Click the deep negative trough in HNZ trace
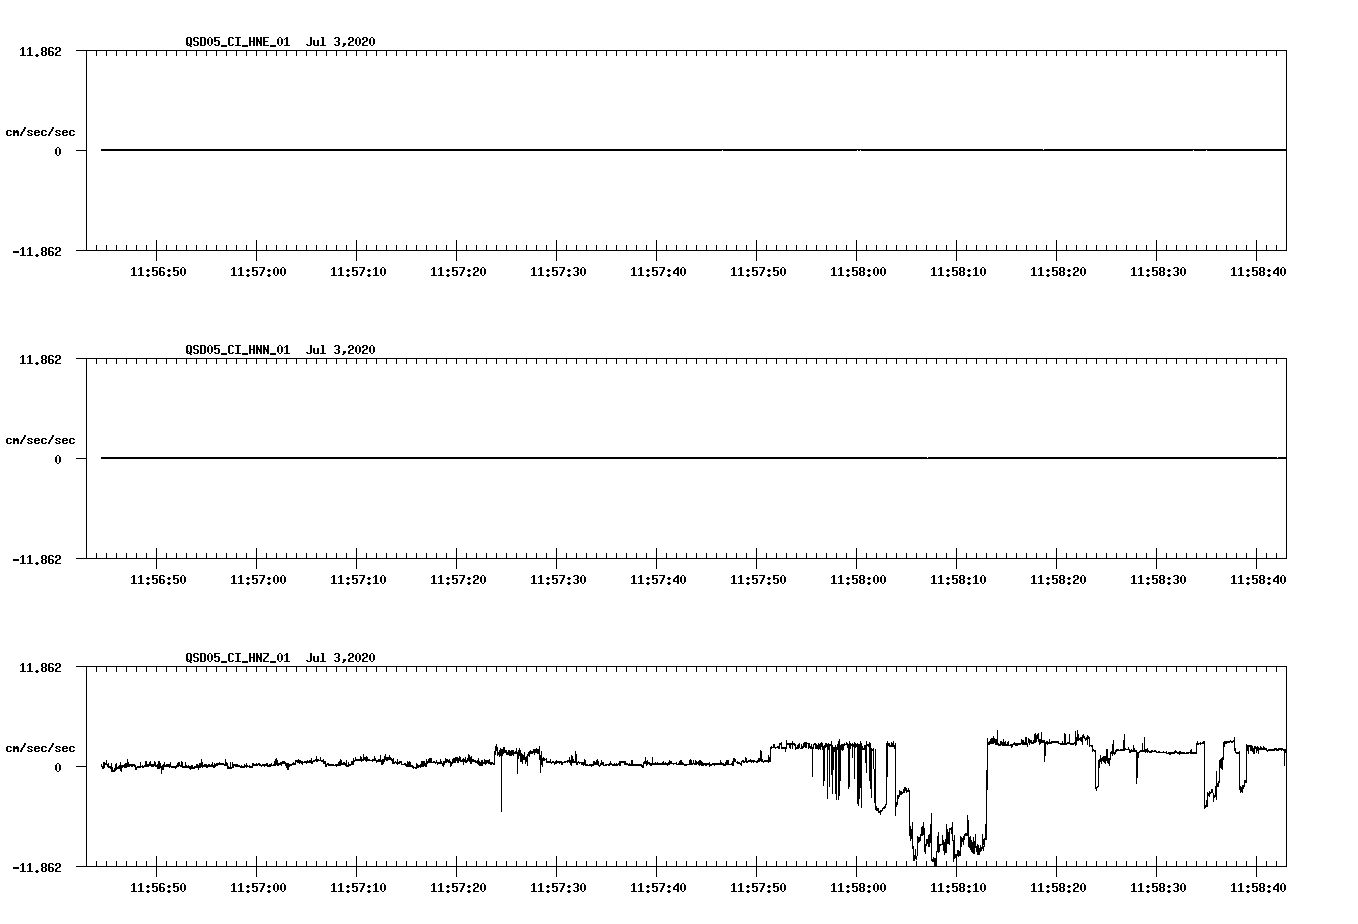The height and width of the screenshot is (924, 1358). 948,838
